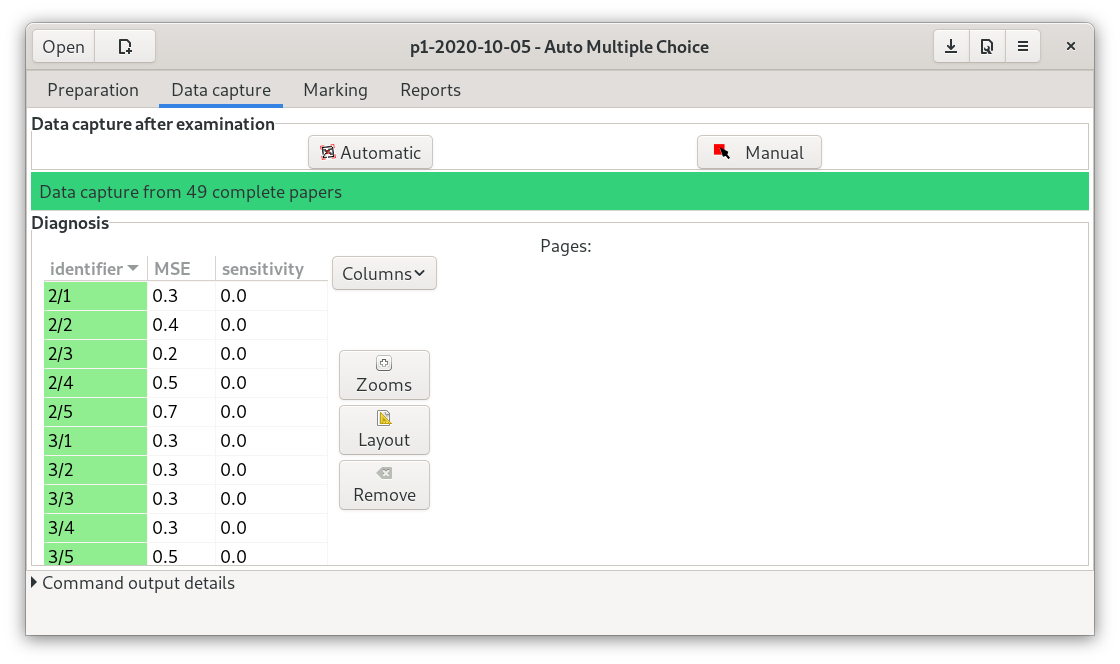Click the document search icon in header bar
Screen dimensions: 1120x664
987,47
